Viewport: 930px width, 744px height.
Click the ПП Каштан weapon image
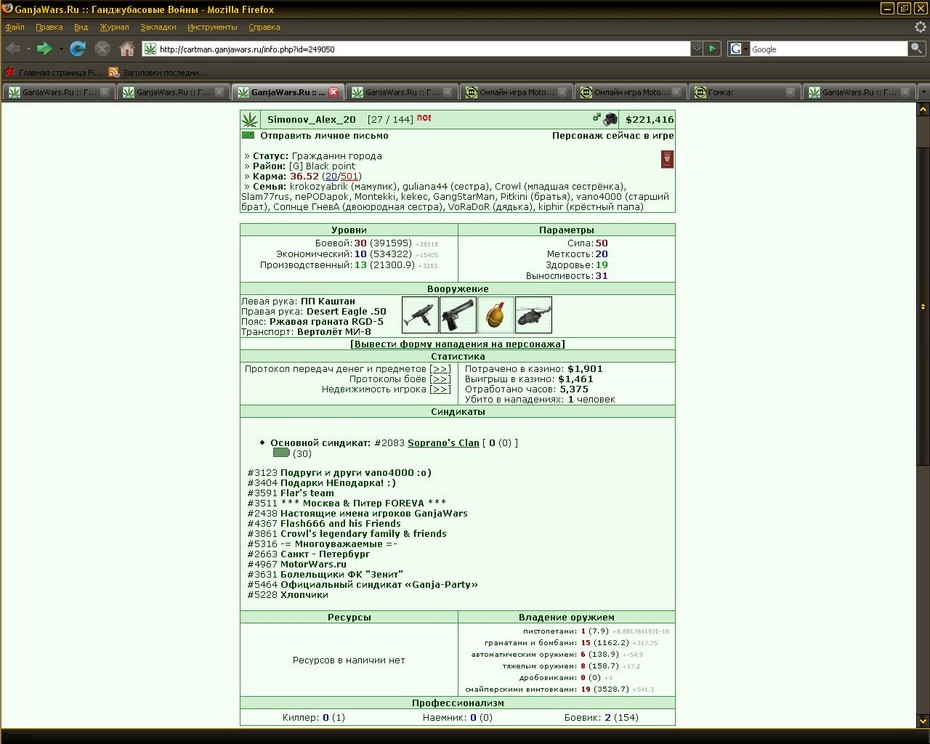420,314
